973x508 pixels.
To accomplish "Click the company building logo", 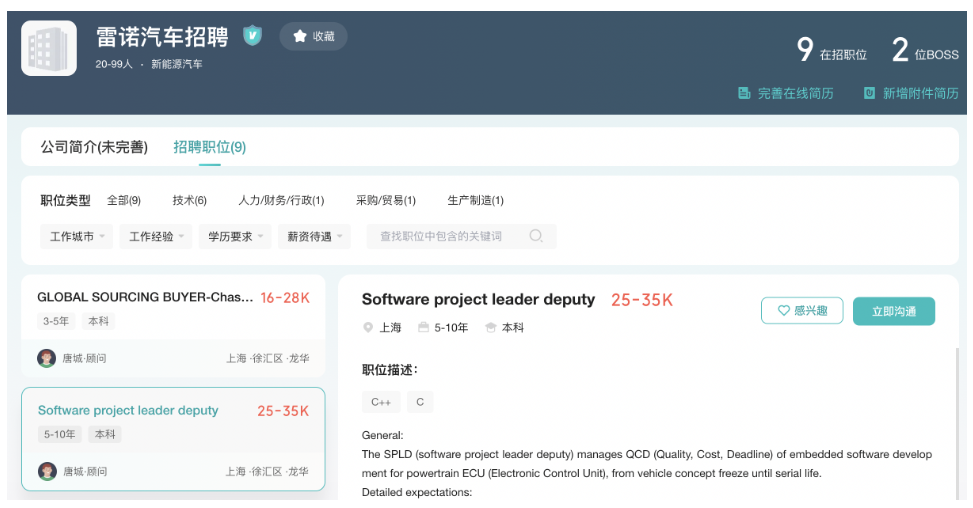I will 49,48.
